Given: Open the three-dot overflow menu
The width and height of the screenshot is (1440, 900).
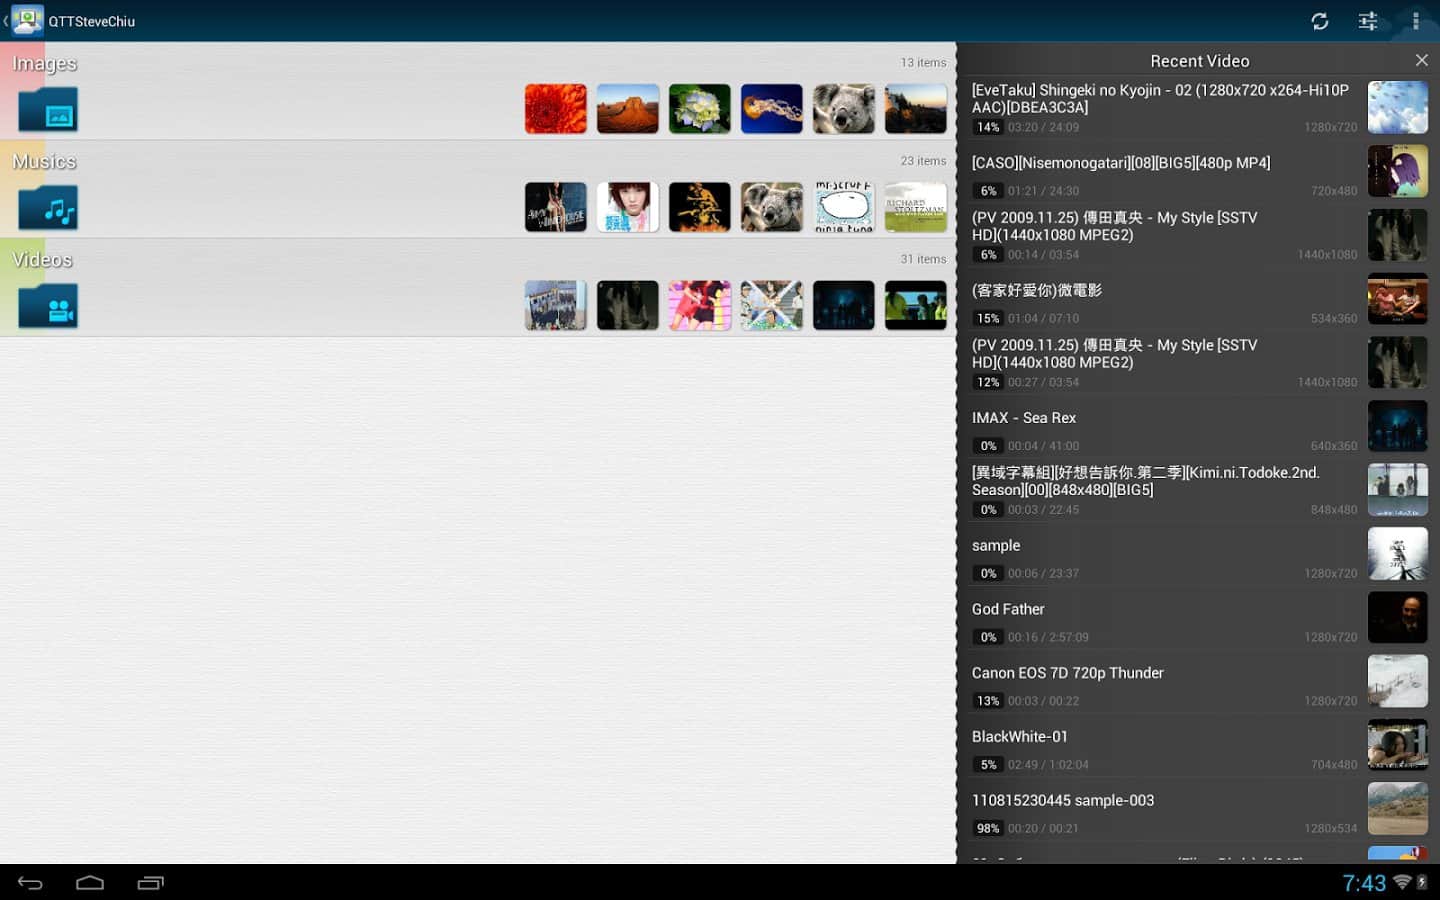Looking at the screenshot, I should coord(1415,21).
